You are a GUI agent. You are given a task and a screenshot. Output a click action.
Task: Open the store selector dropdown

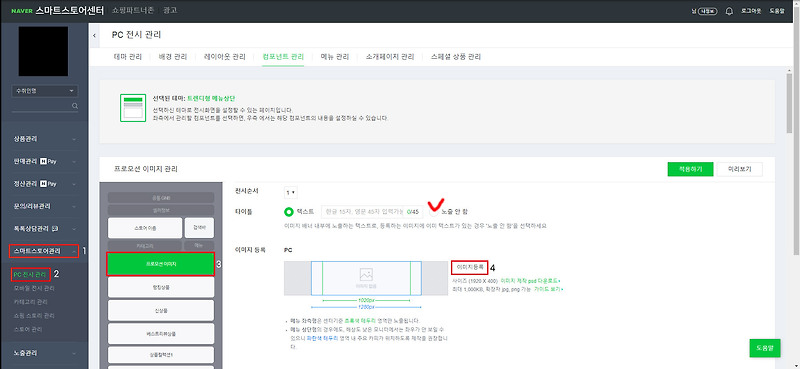pyautogui.click(x=44, y=91)
